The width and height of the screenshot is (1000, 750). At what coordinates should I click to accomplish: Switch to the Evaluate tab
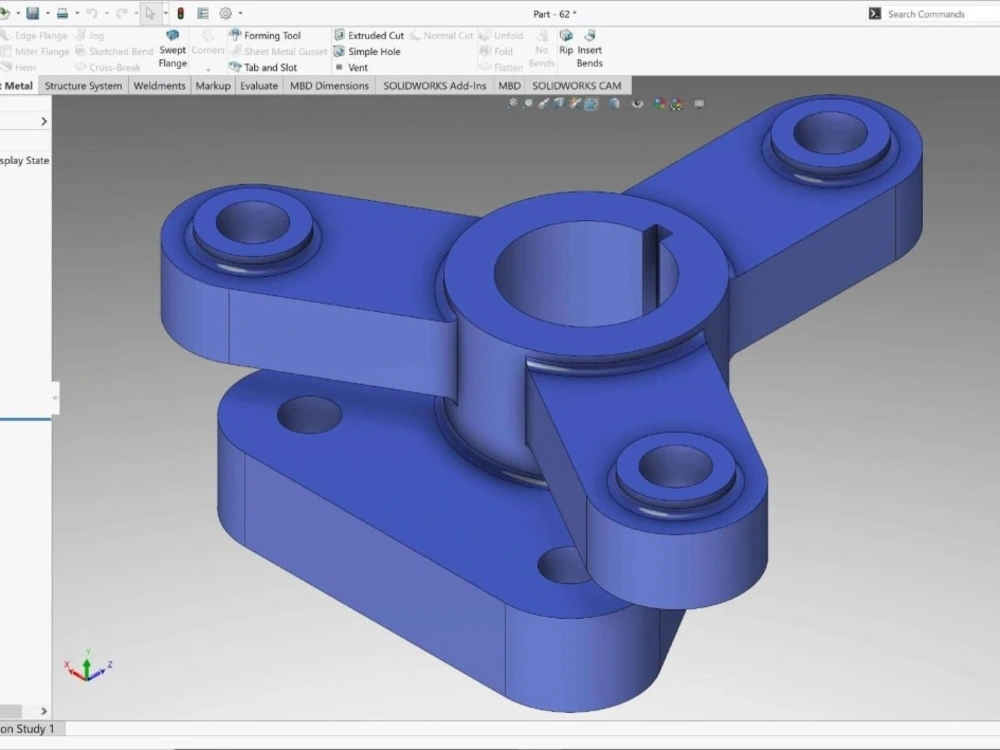point(259,85)
